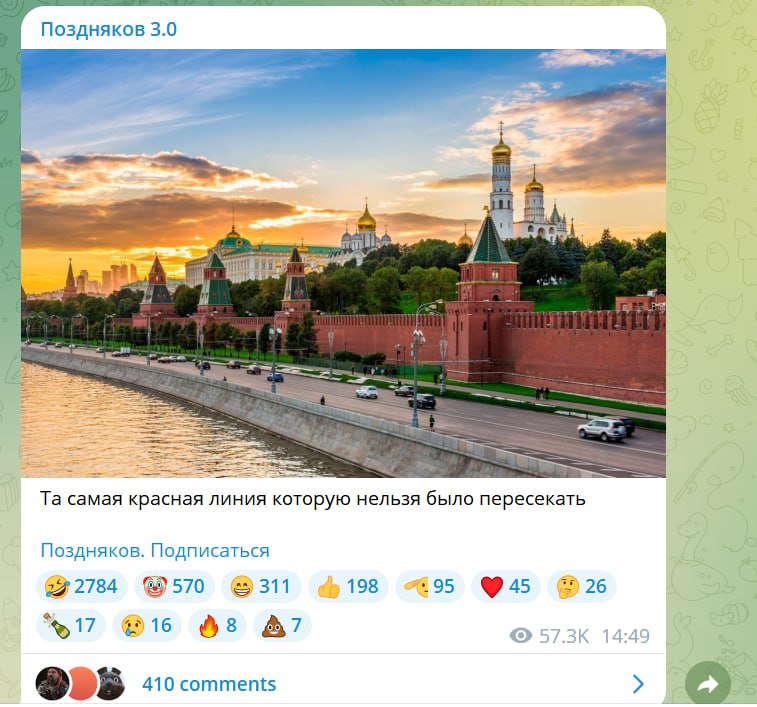Image resolution: width=757 pixels, height=707 pixels.
Task: Click the champagne bottle reaction with 17
Action: (70, 625)
